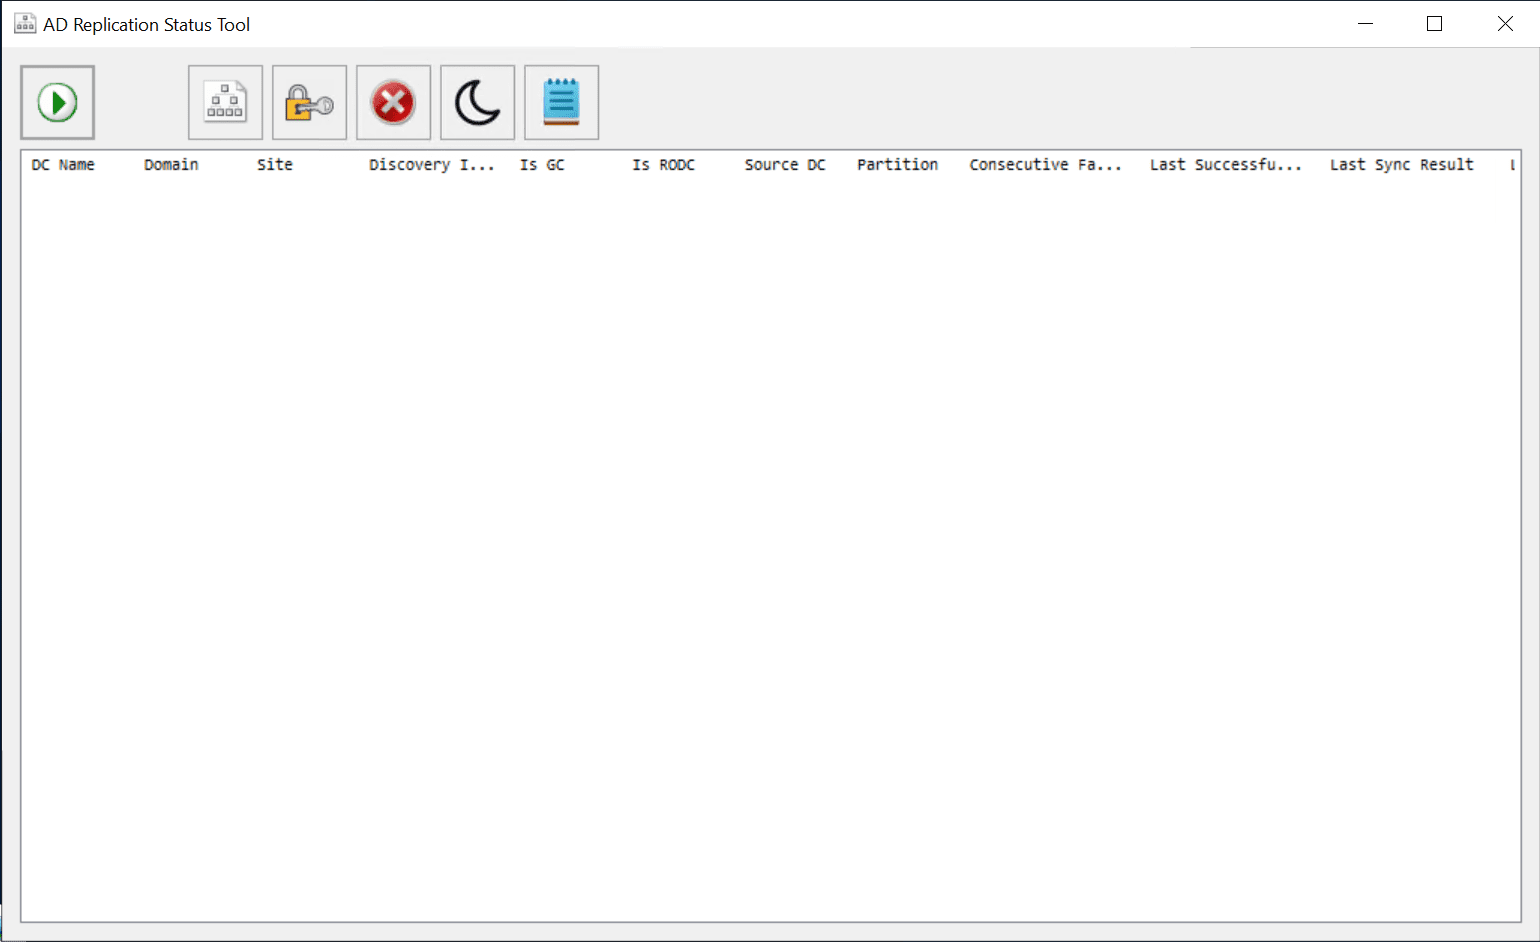Minimize the AD Replication Status Tool window

click(1365, 24)
